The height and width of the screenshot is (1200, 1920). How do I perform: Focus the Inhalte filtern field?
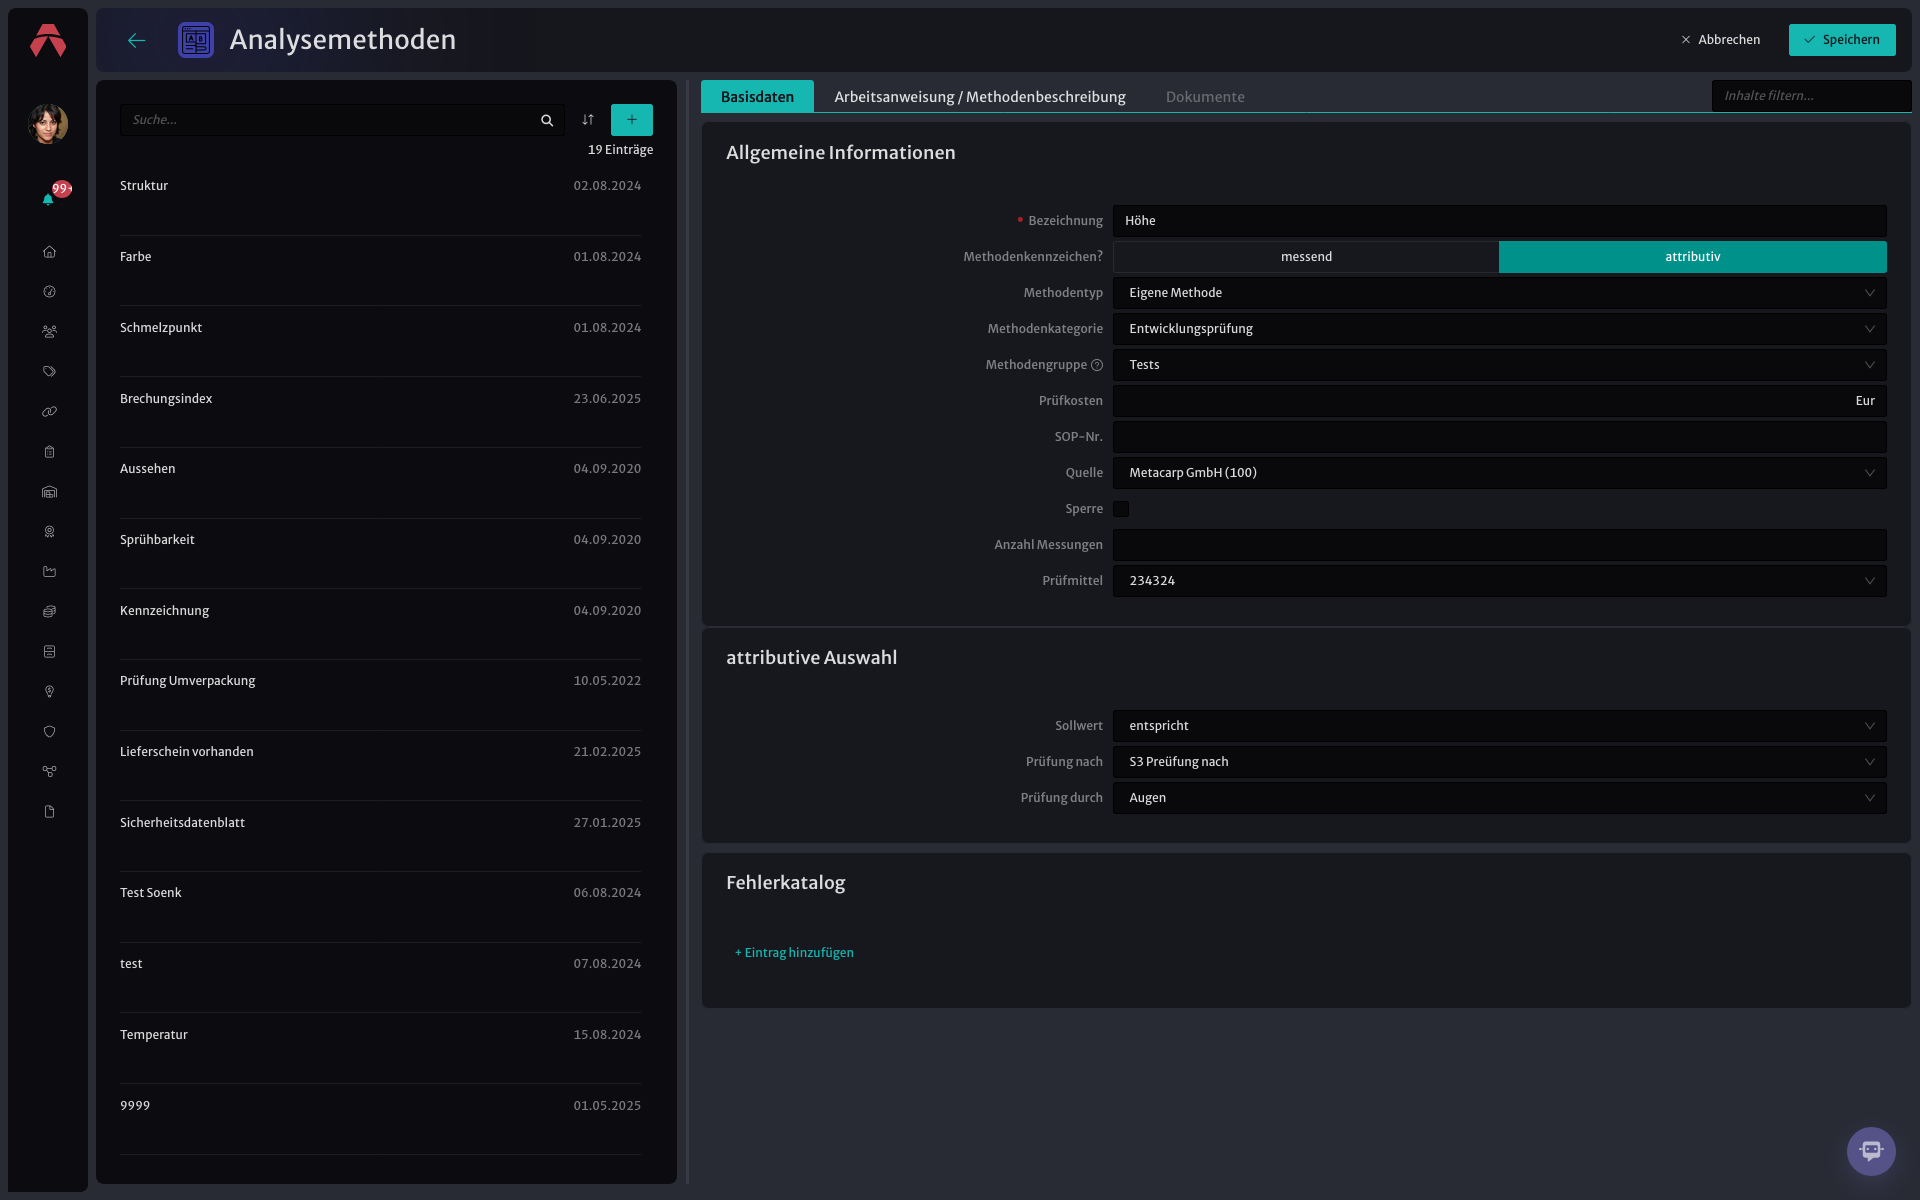1811,96
